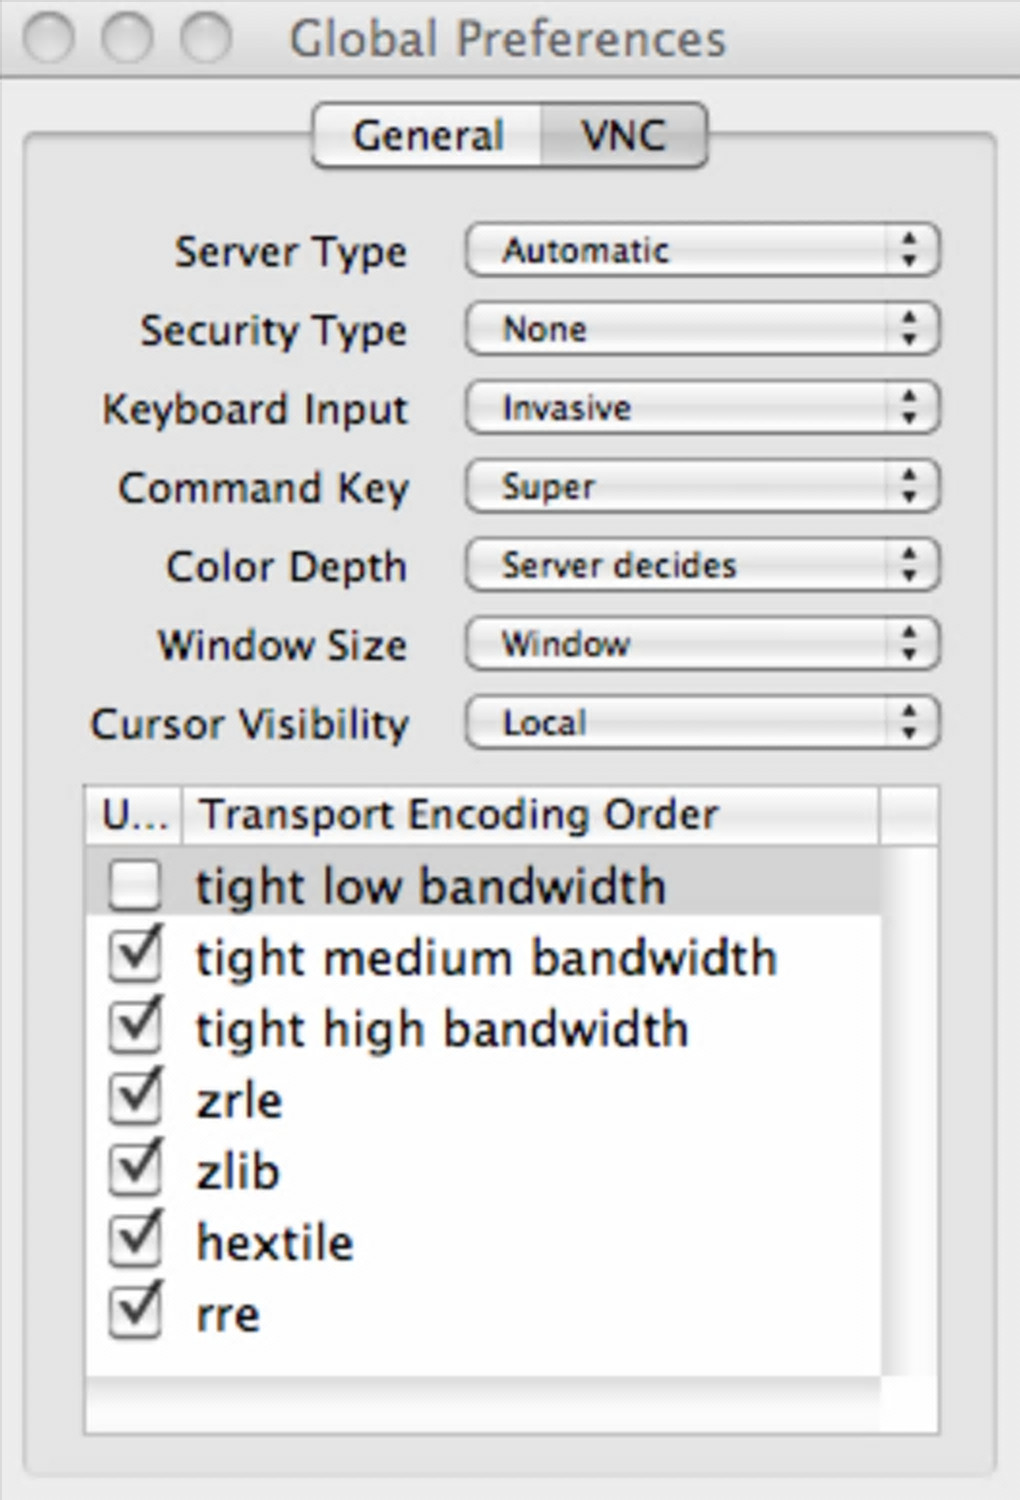Open the Color Depth dropdown

tap(702, 566)
